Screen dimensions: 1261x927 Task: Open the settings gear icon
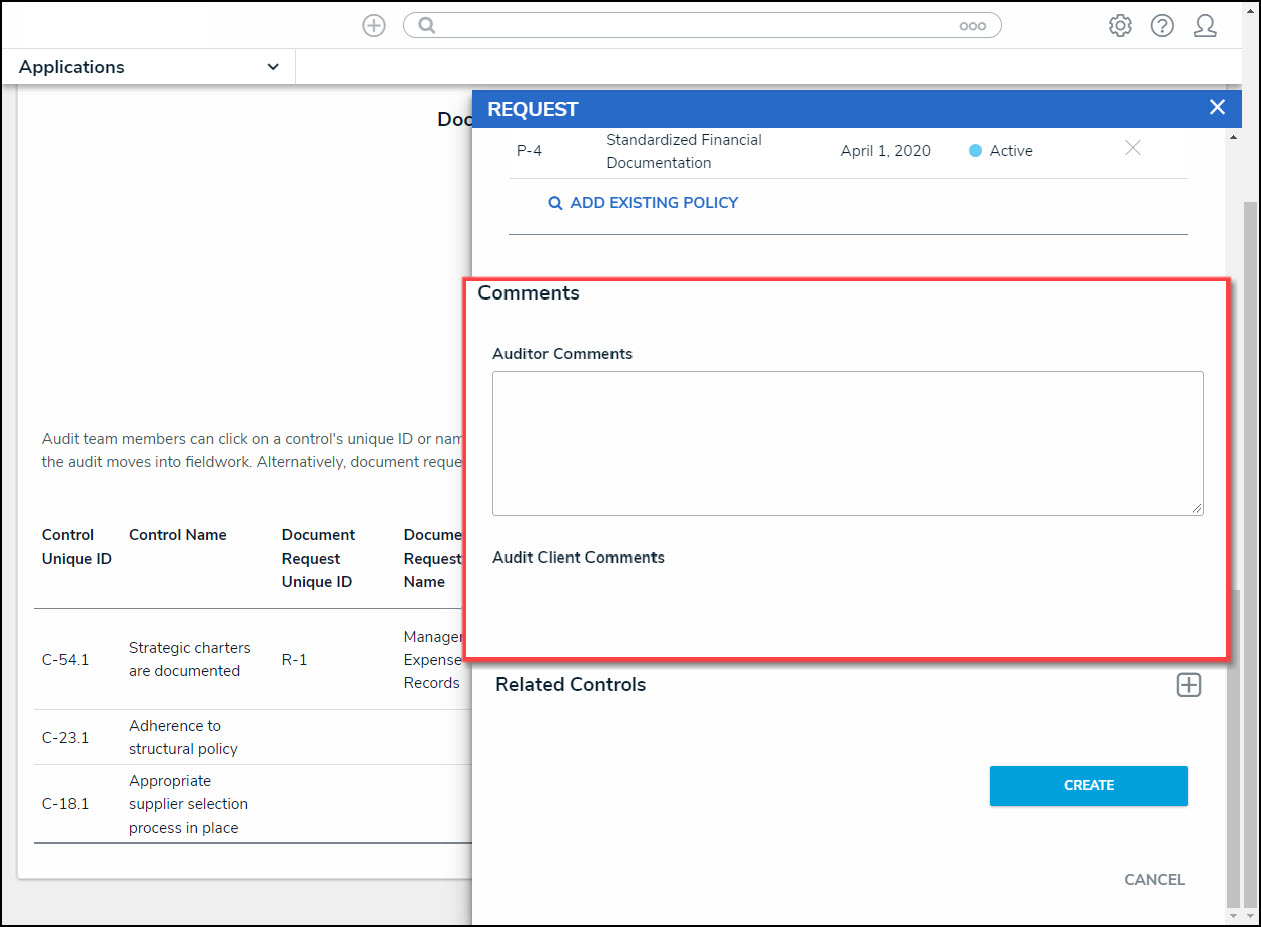click(x=1120, y=26)
